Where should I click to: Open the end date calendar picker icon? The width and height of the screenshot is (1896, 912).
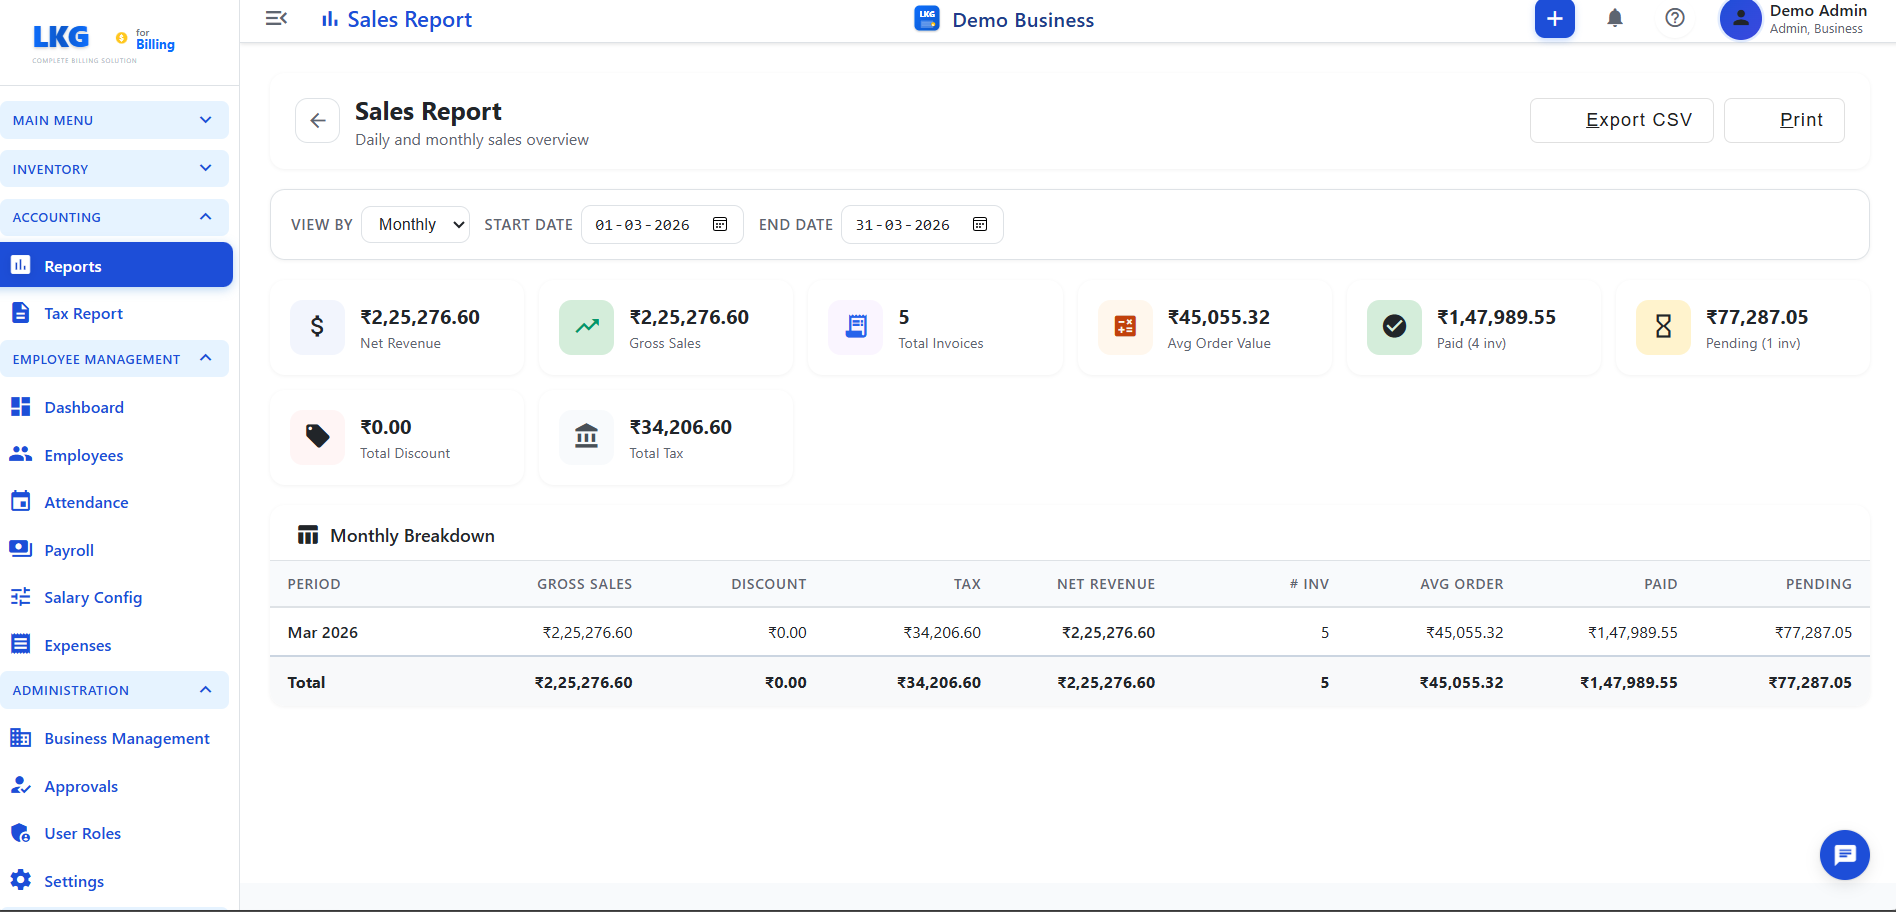click(980, 224)
